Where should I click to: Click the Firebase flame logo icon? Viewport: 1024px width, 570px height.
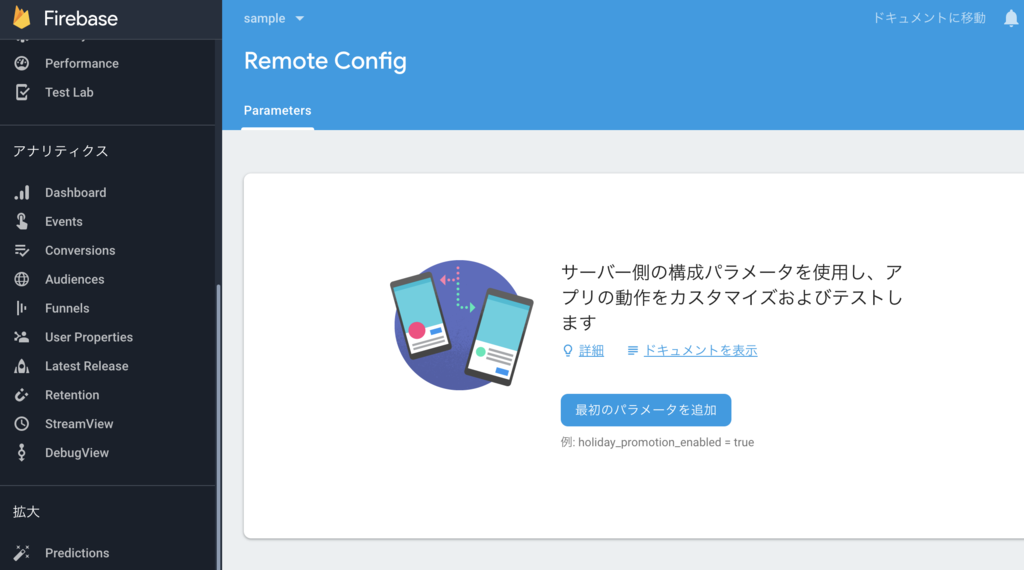(x=22, y=18)
